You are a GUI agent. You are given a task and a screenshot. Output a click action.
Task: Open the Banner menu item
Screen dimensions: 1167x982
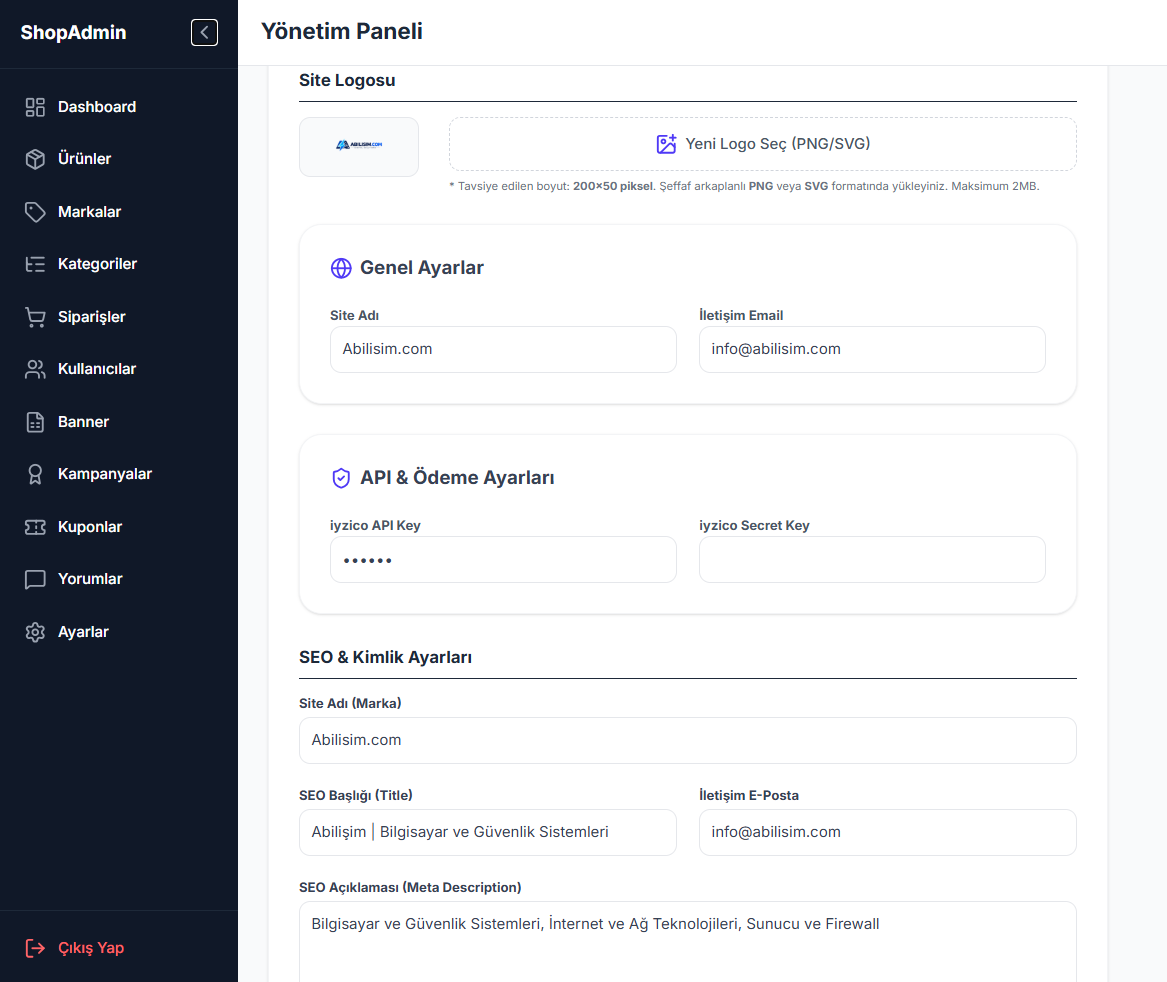click(x=83, y=422)
